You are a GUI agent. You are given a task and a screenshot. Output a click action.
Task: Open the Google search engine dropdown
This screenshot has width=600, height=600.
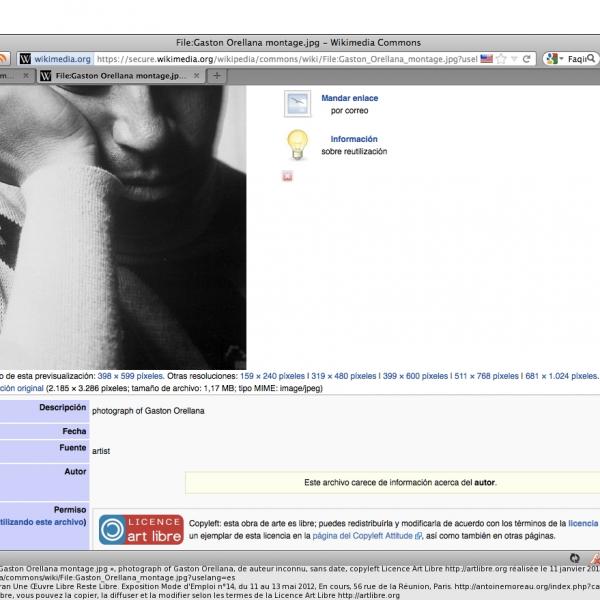point(555,59)
